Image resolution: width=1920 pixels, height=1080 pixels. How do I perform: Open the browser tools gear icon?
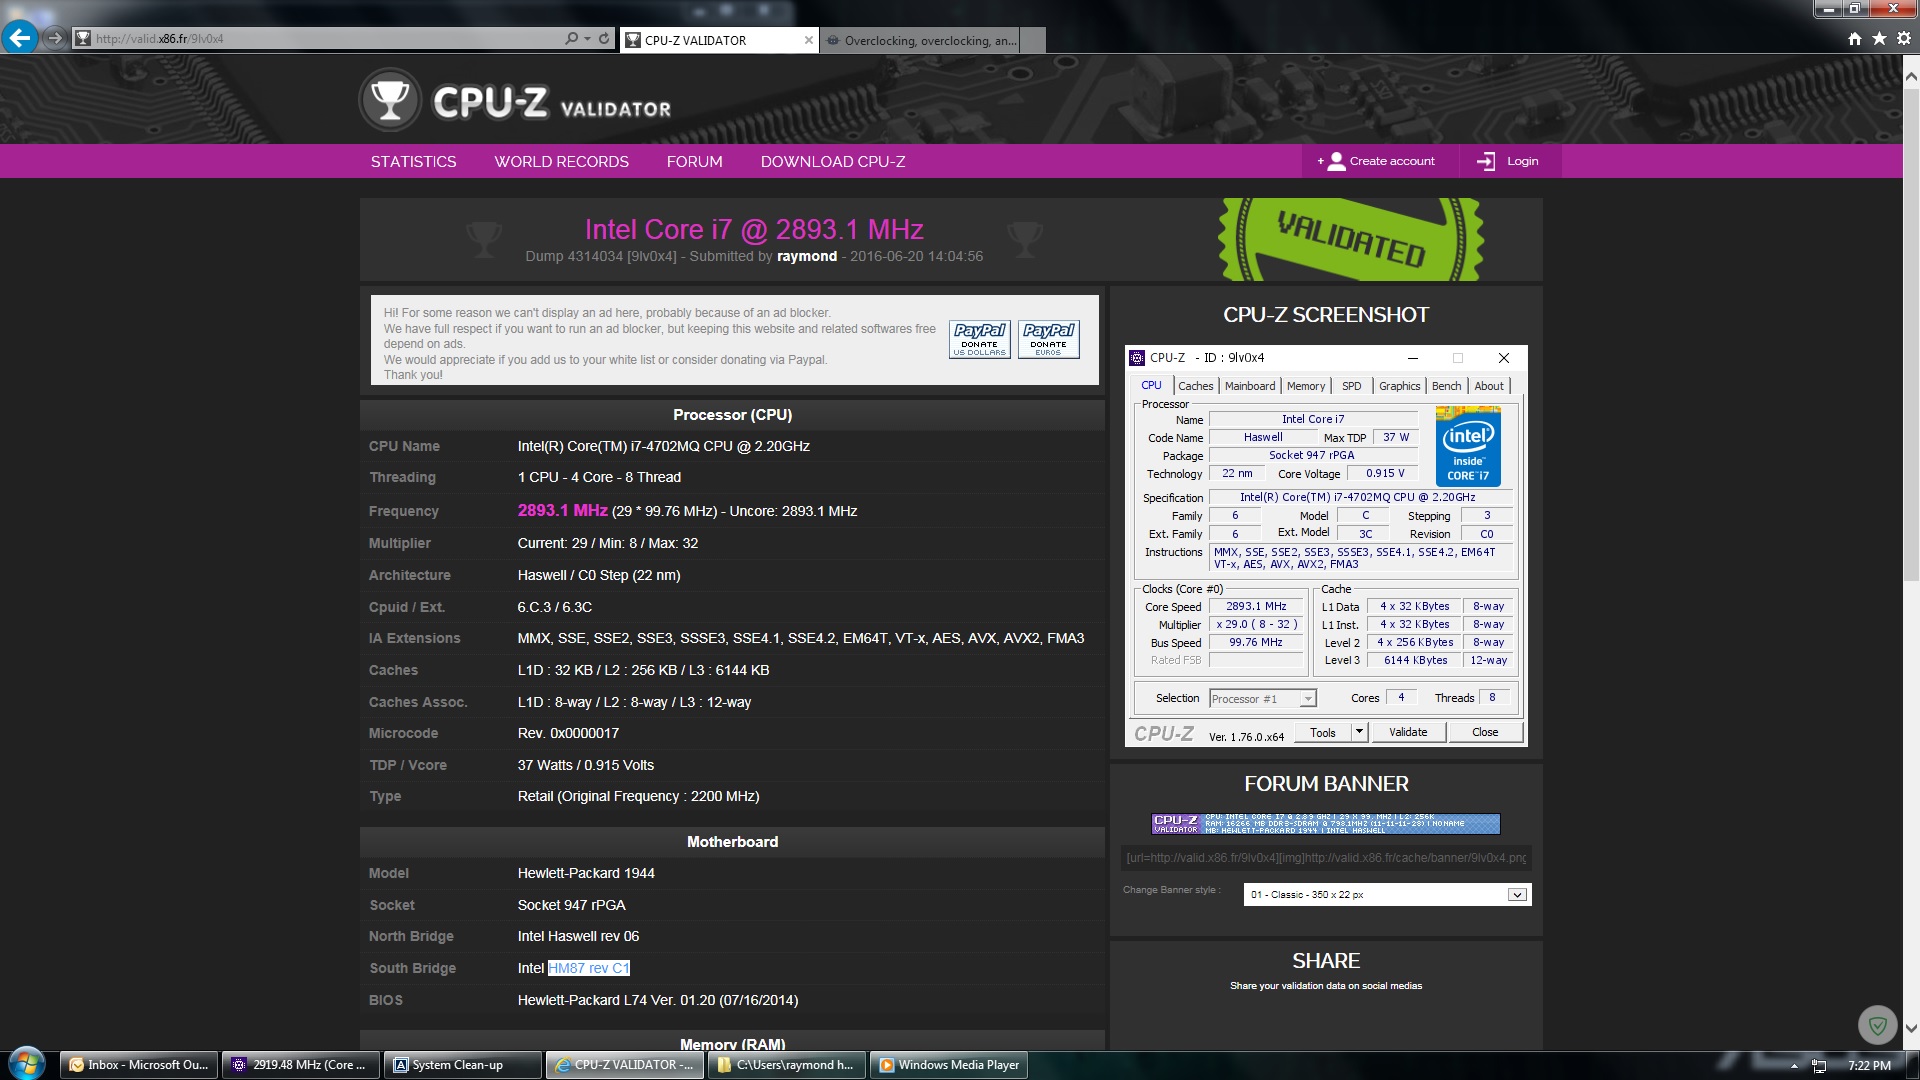[1904, 39]
